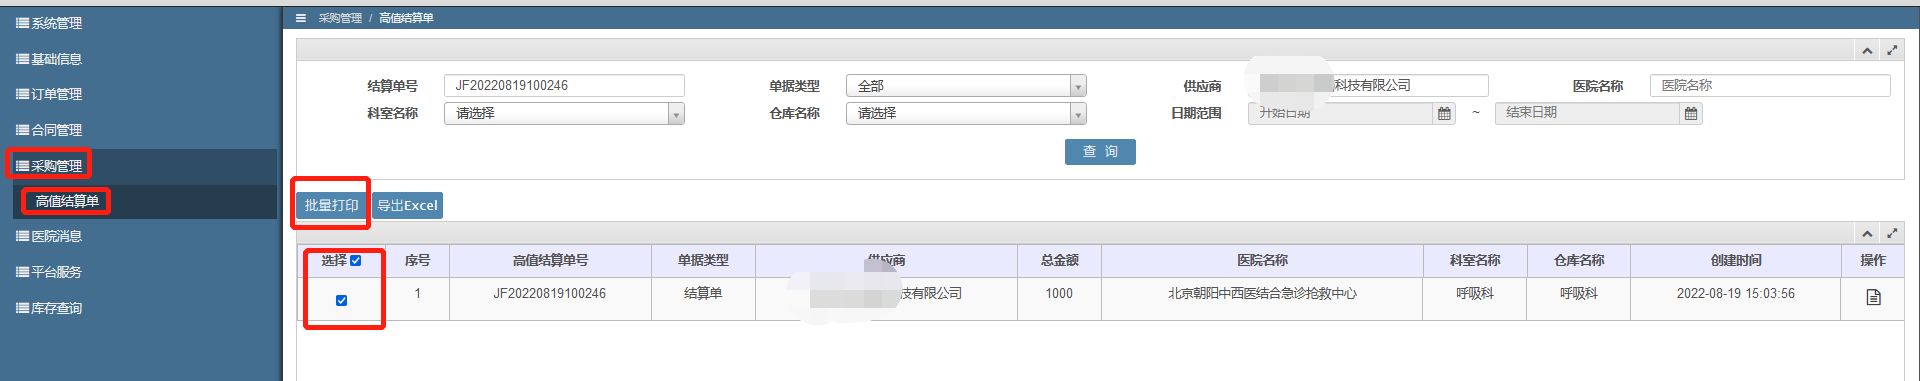Expand the 采购管理 sidebar menu

click(48, 166)
